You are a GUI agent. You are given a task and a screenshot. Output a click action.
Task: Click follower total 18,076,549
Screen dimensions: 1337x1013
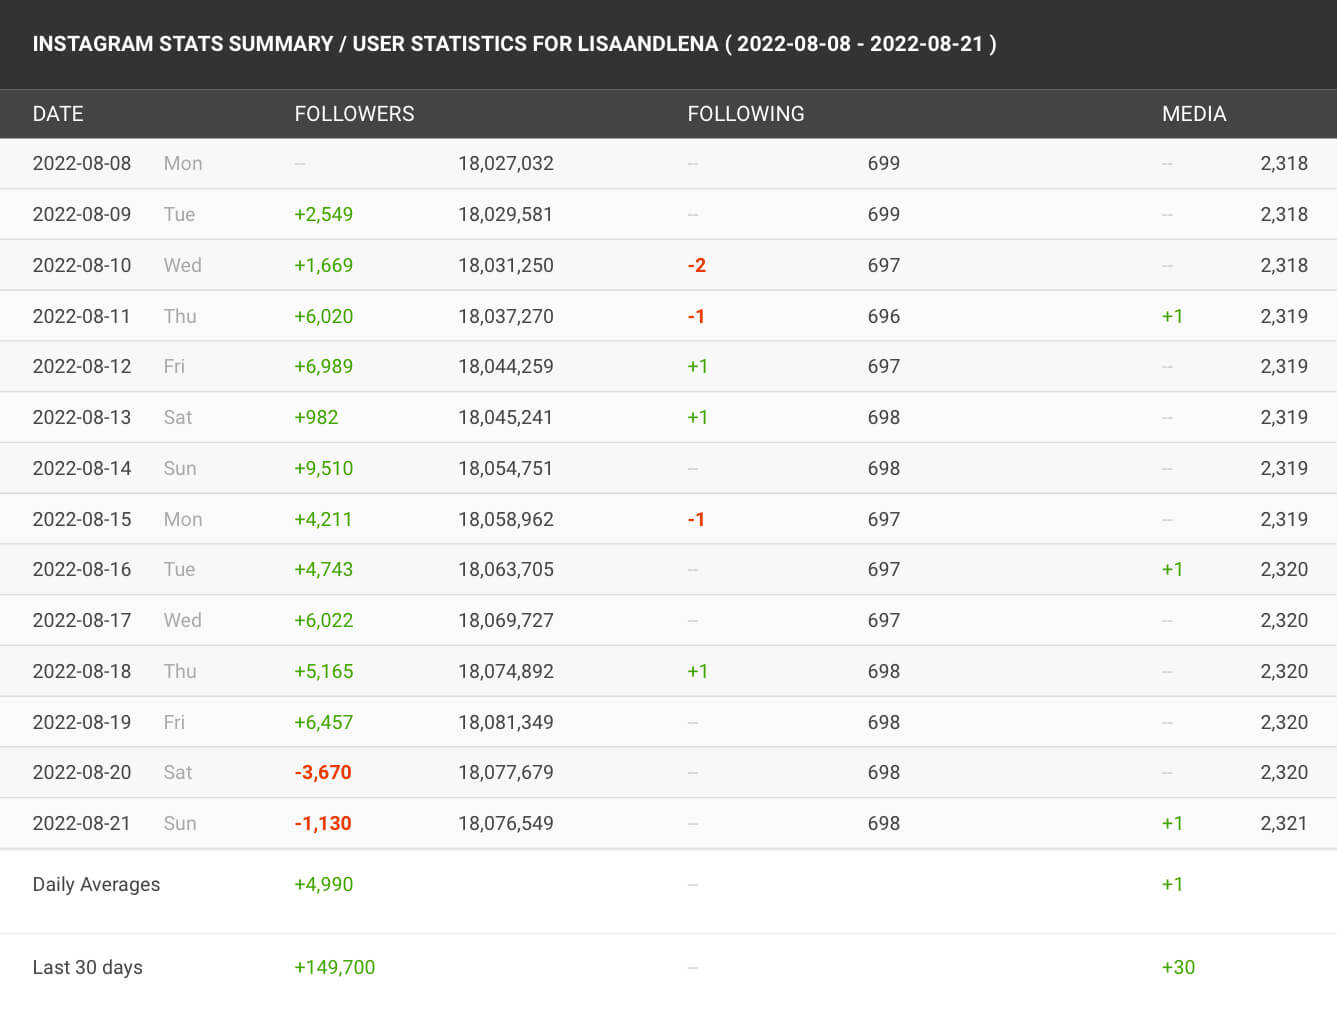506,823
